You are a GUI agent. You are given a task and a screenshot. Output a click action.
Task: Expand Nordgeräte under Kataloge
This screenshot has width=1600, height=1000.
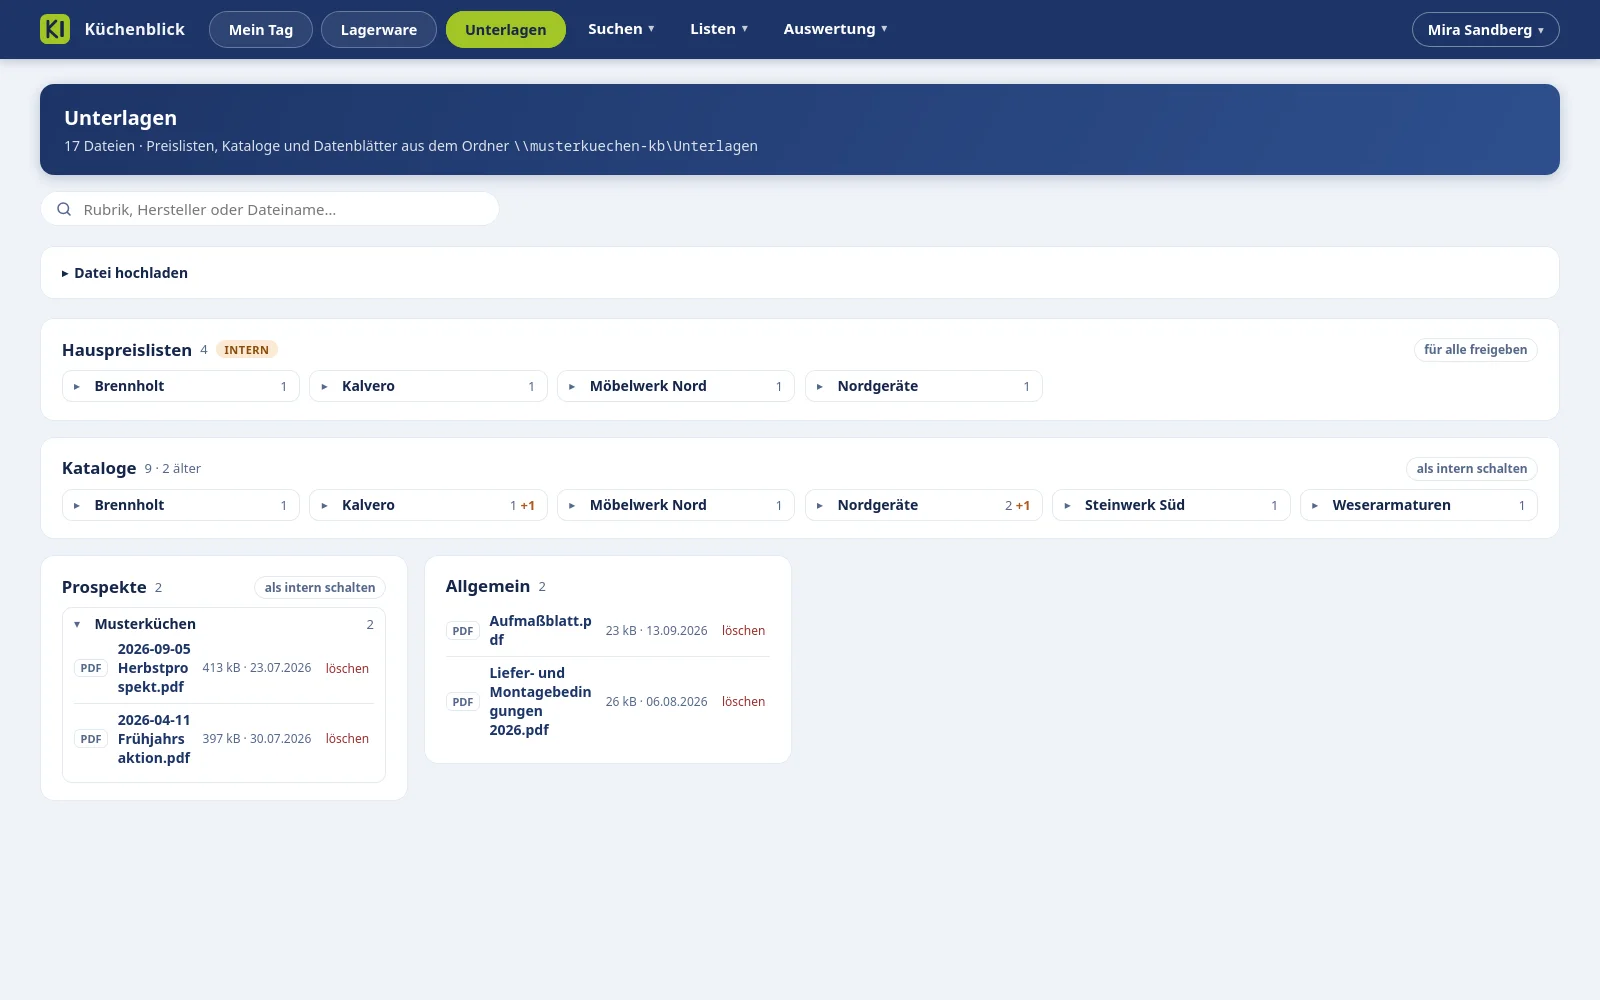pos(924,505)
